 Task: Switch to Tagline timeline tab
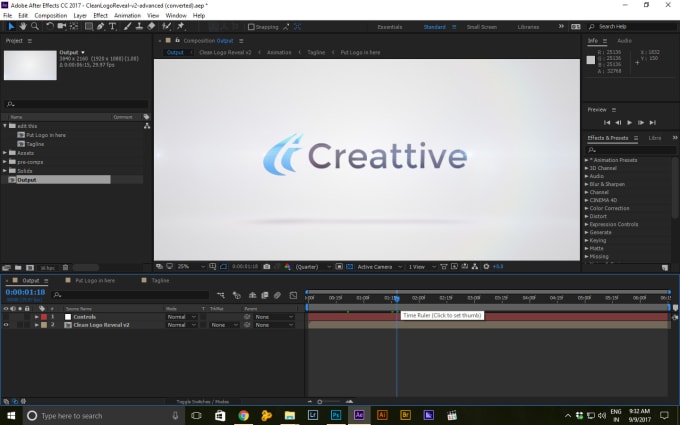point(160,281)
